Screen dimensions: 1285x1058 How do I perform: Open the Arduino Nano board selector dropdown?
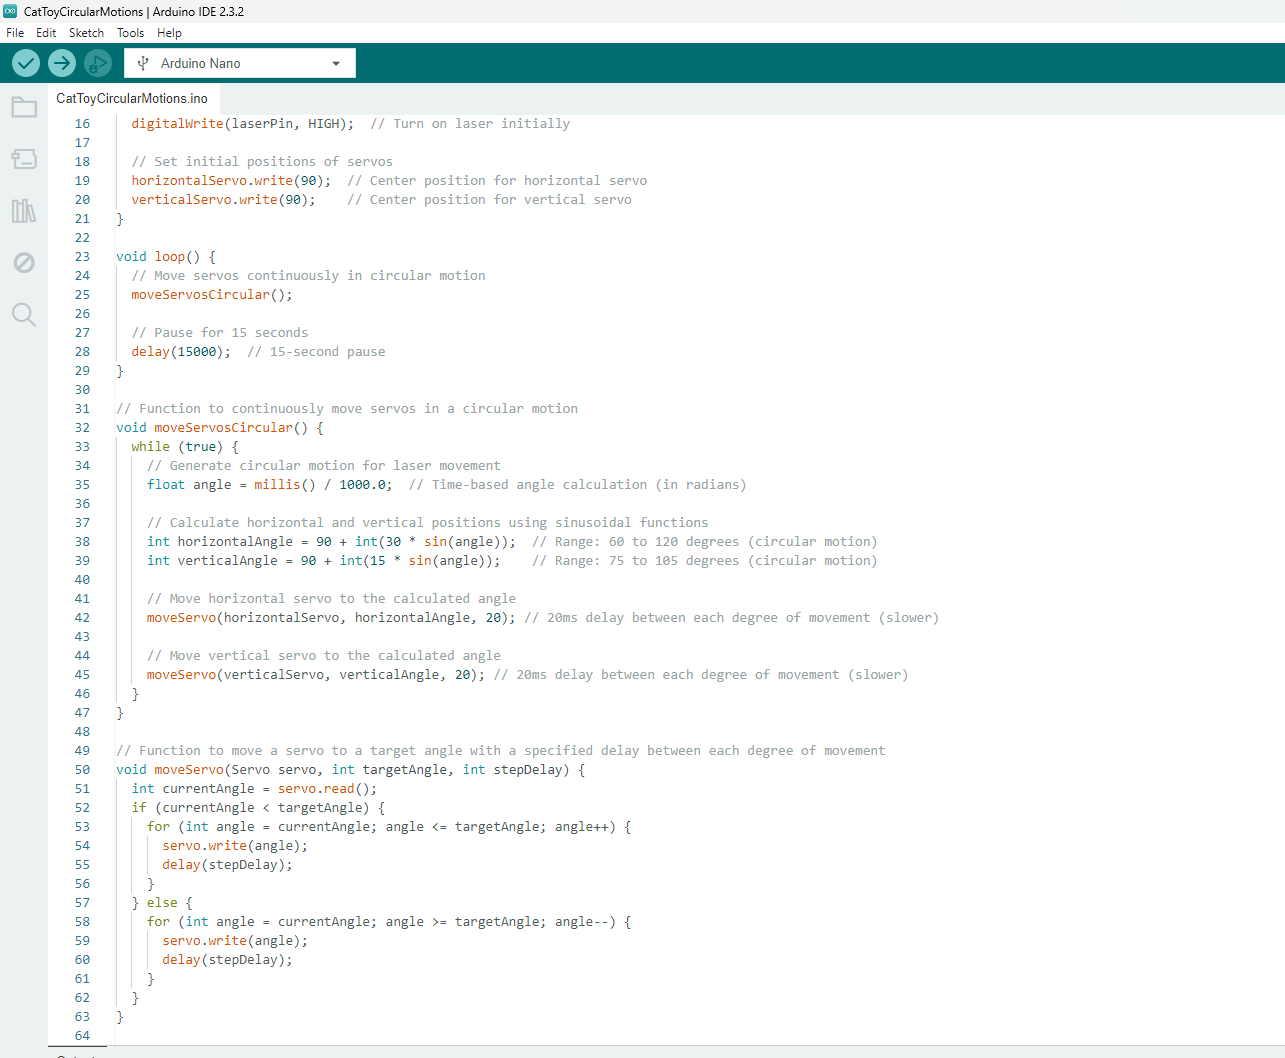point(240,63)
